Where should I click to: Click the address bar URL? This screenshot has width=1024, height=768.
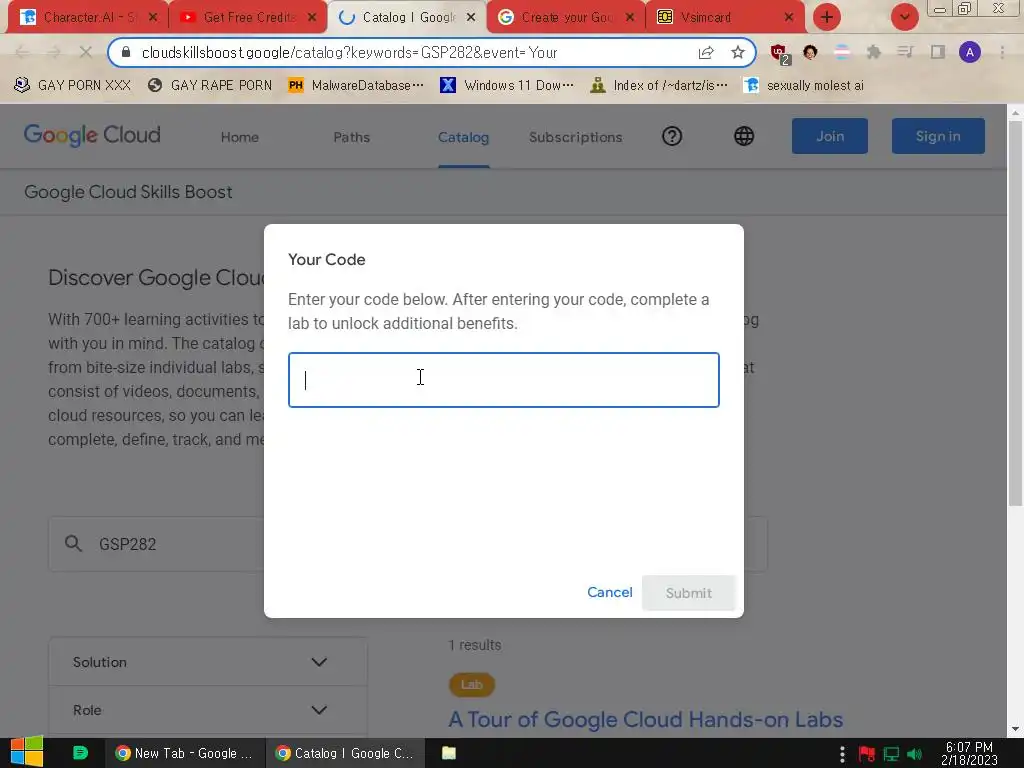[349, 53]
